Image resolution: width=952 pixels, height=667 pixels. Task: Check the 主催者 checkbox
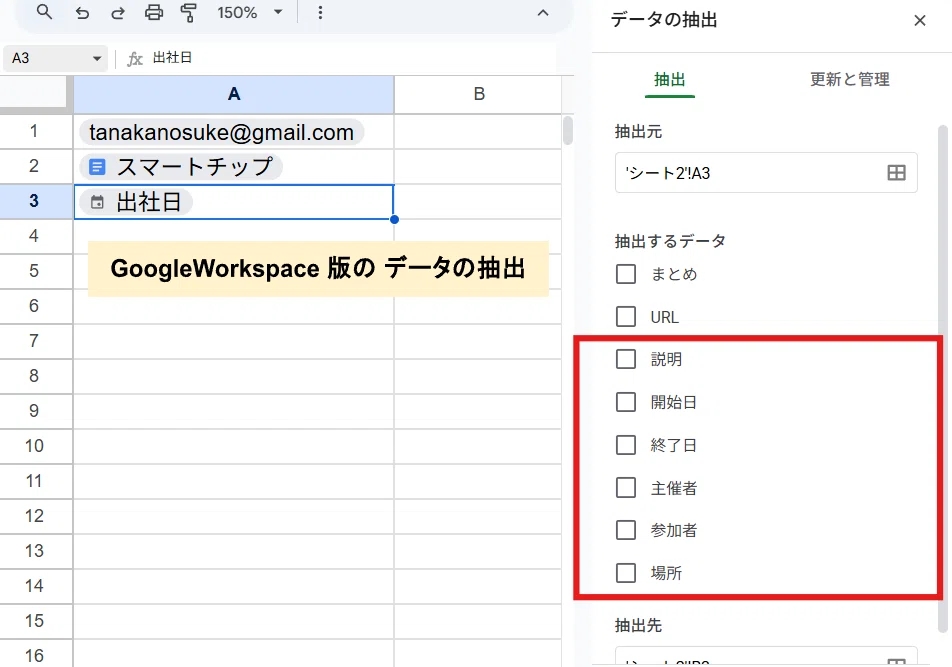click(625, 487)
